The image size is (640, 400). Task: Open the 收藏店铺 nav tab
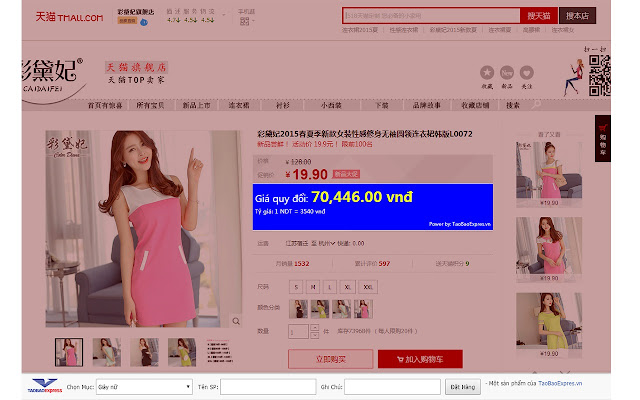475,105
